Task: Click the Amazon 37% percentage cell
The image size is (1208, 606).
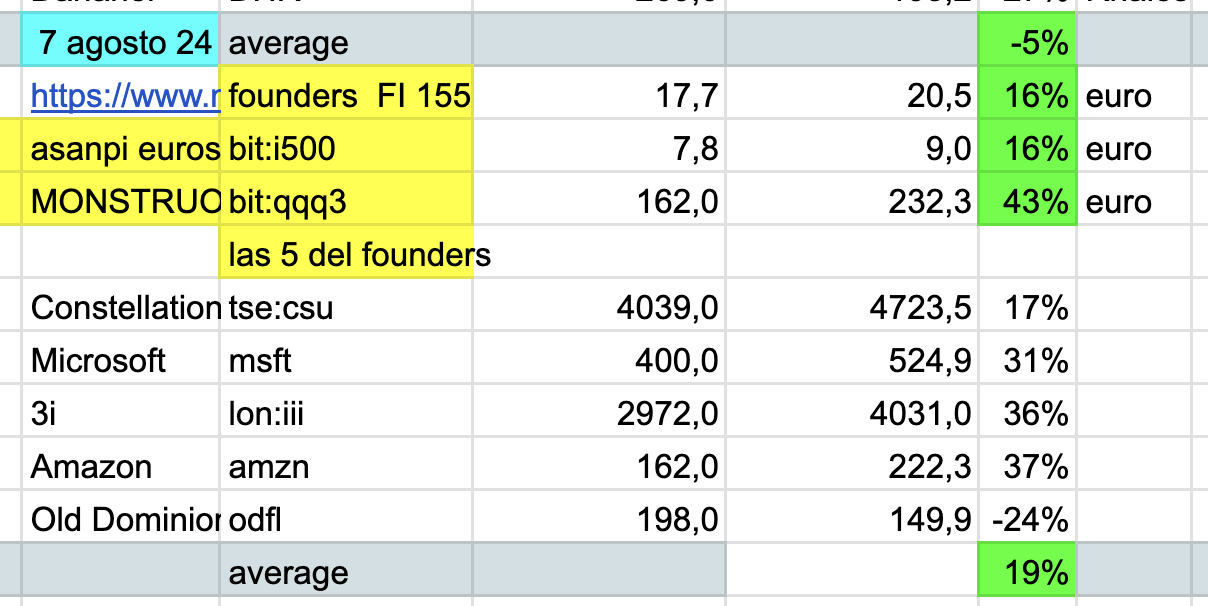Action: [1027, 467]
